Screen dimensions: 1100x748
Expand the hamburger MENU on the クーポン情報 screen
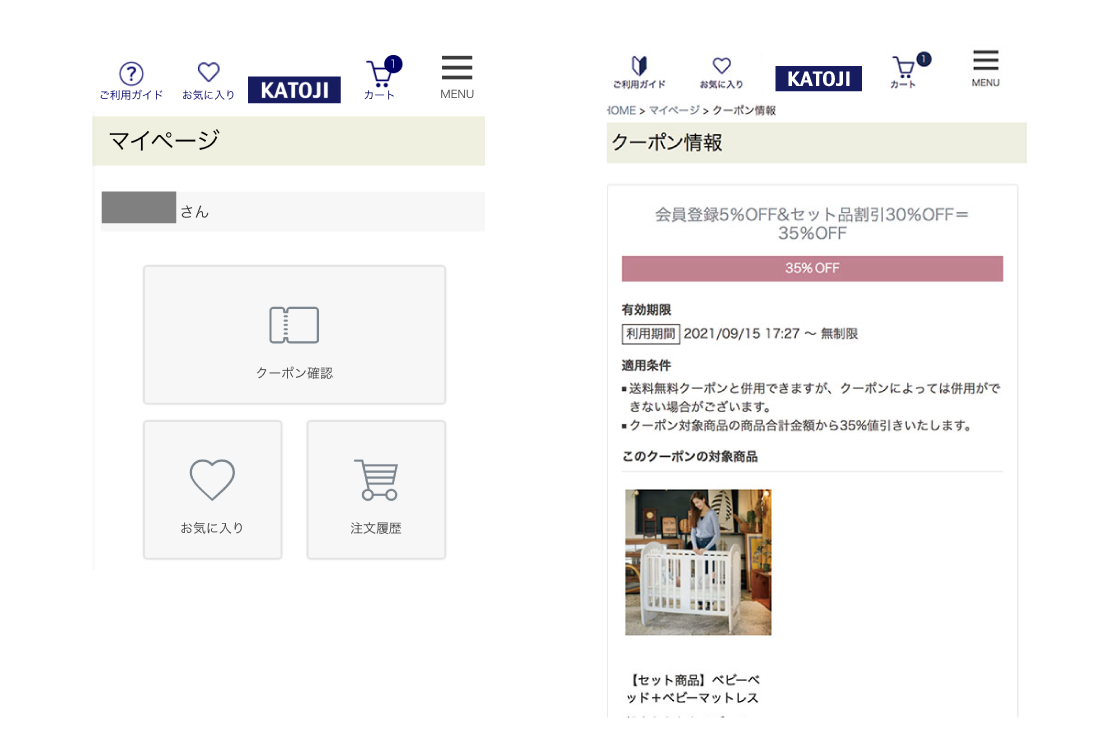(985, 67)
